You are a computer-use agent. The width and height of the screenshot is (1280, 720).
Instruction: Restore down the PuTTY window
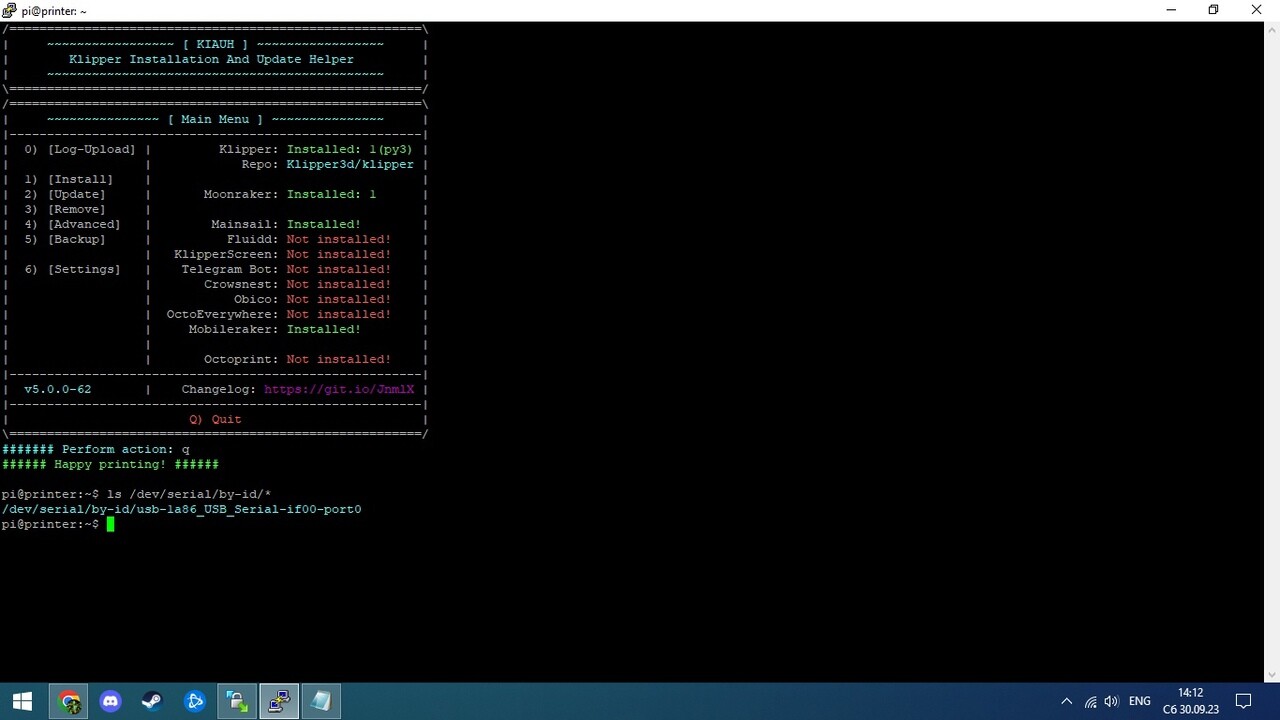tap(1214, 10)
